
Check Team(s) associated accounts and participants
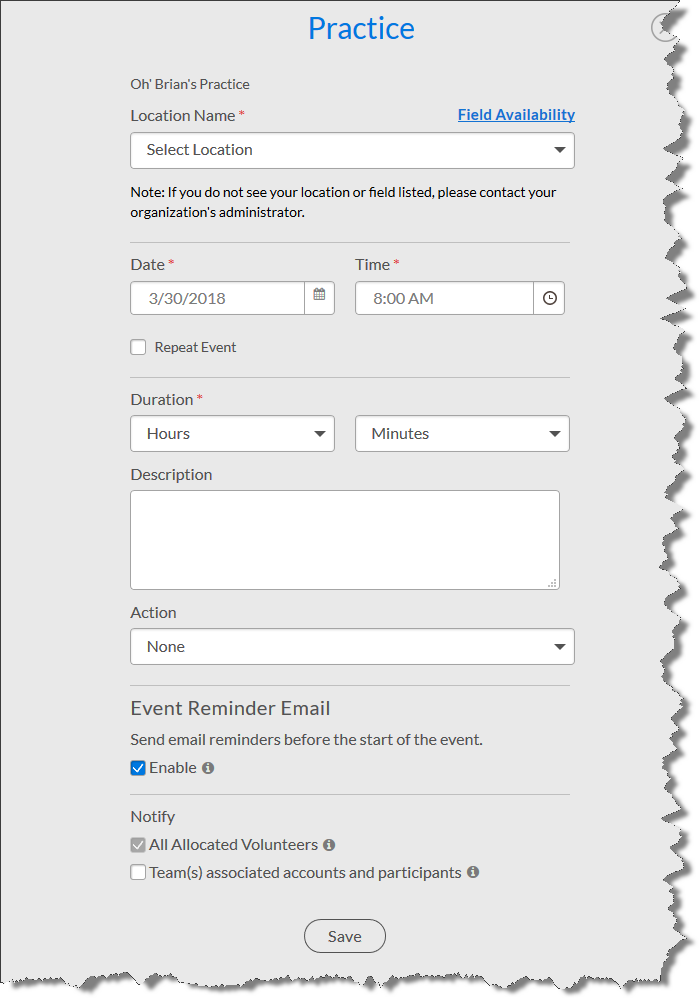click(139, 872)
